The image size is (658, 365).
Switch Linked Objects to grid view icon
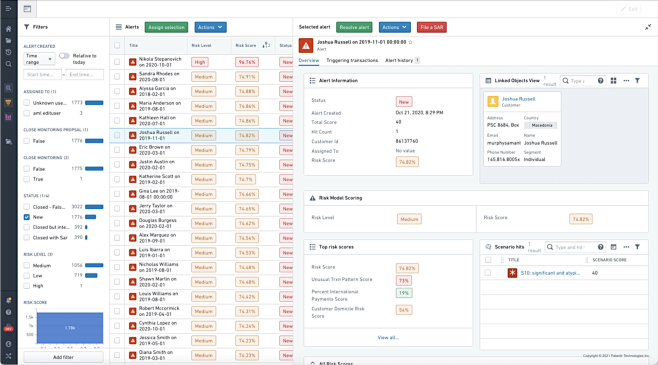[614, 81]
